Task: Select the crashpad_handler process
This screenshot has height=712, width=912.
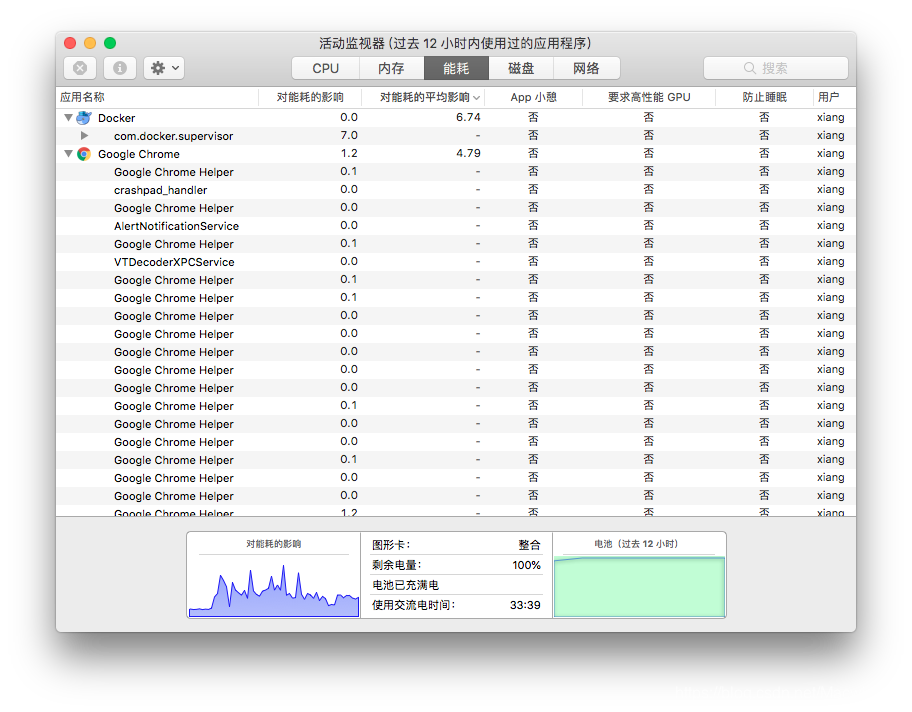Action: [161, 190]
